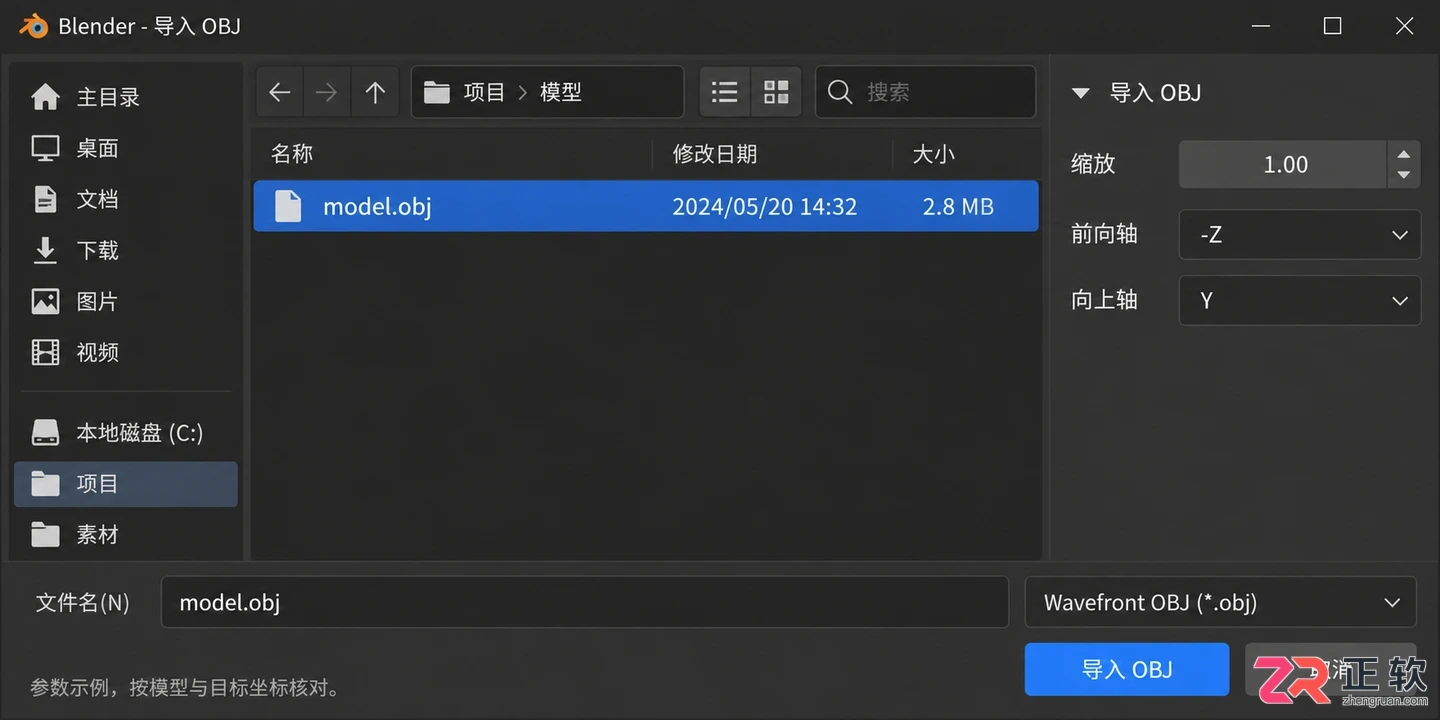1440x720 pixels.
Task: Select model.obj in the file list
Action: tap(646, 206)
